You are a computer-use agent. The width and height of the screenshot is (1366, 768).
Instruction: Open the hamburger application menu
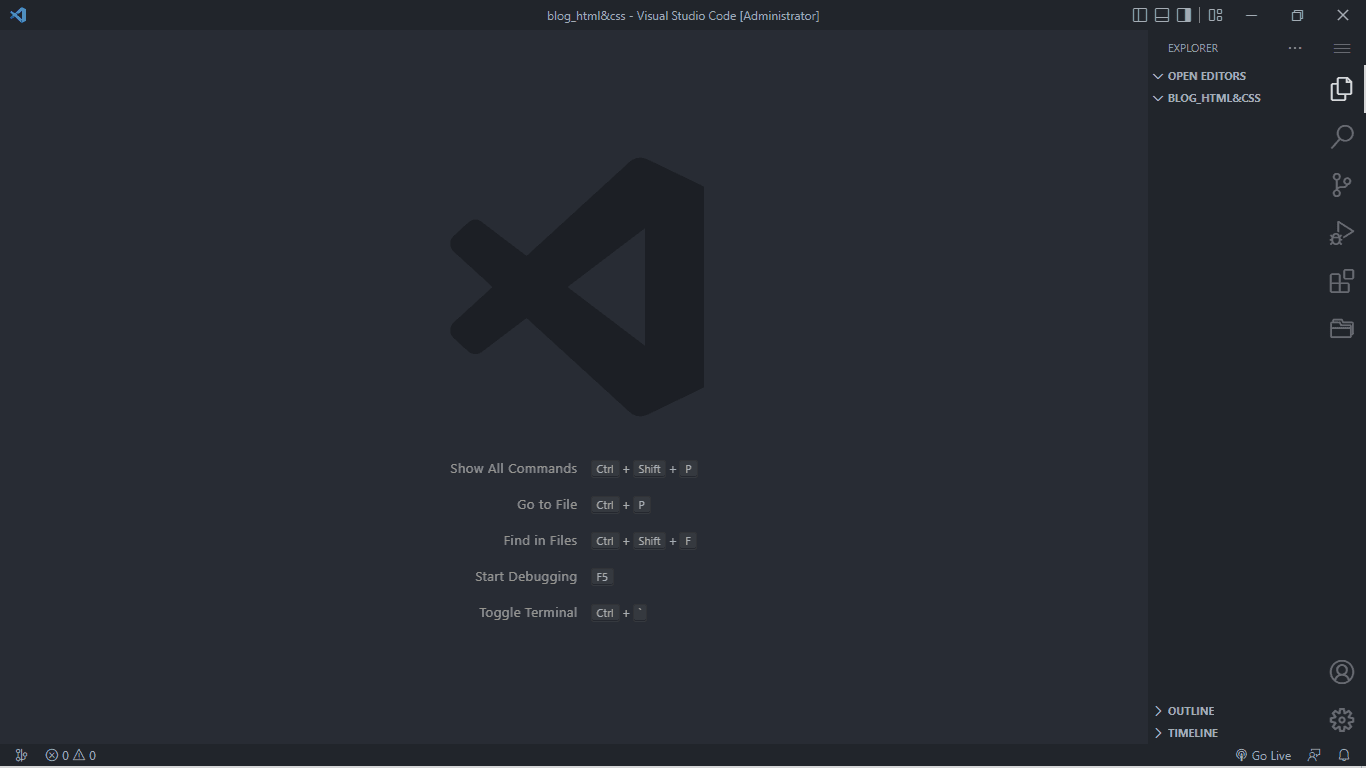point(1342,48)
